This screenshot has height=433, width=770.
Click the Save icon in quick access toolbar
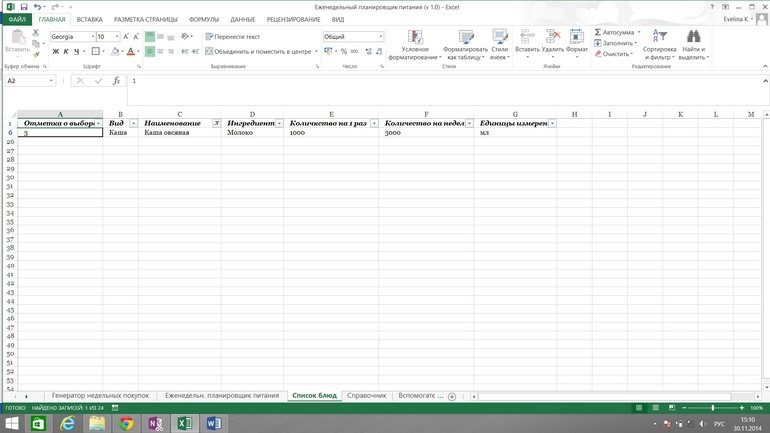(23, 6)
